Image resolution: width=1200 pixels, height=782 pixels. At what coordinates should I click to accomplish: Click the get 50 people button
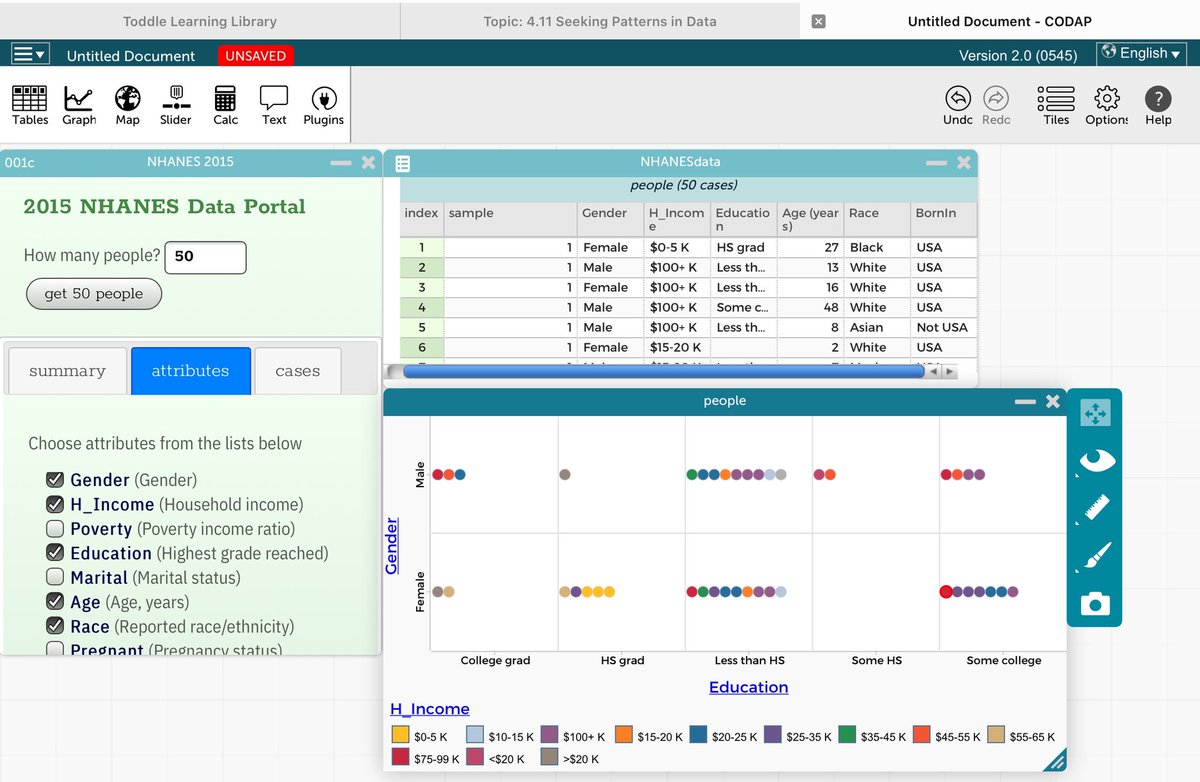(x=94, y=294)
